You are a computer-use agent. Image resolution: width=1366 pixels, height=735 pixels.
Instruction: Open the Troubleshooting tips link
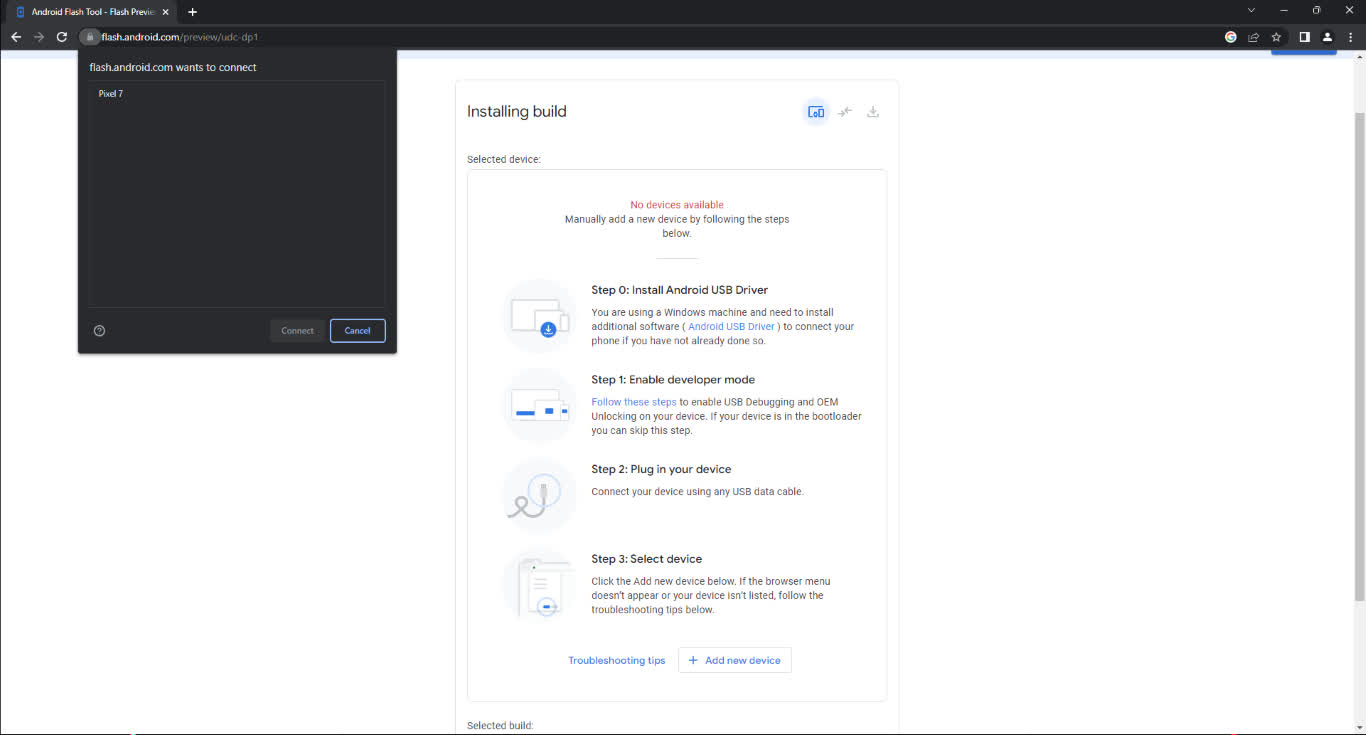(616, 661)
